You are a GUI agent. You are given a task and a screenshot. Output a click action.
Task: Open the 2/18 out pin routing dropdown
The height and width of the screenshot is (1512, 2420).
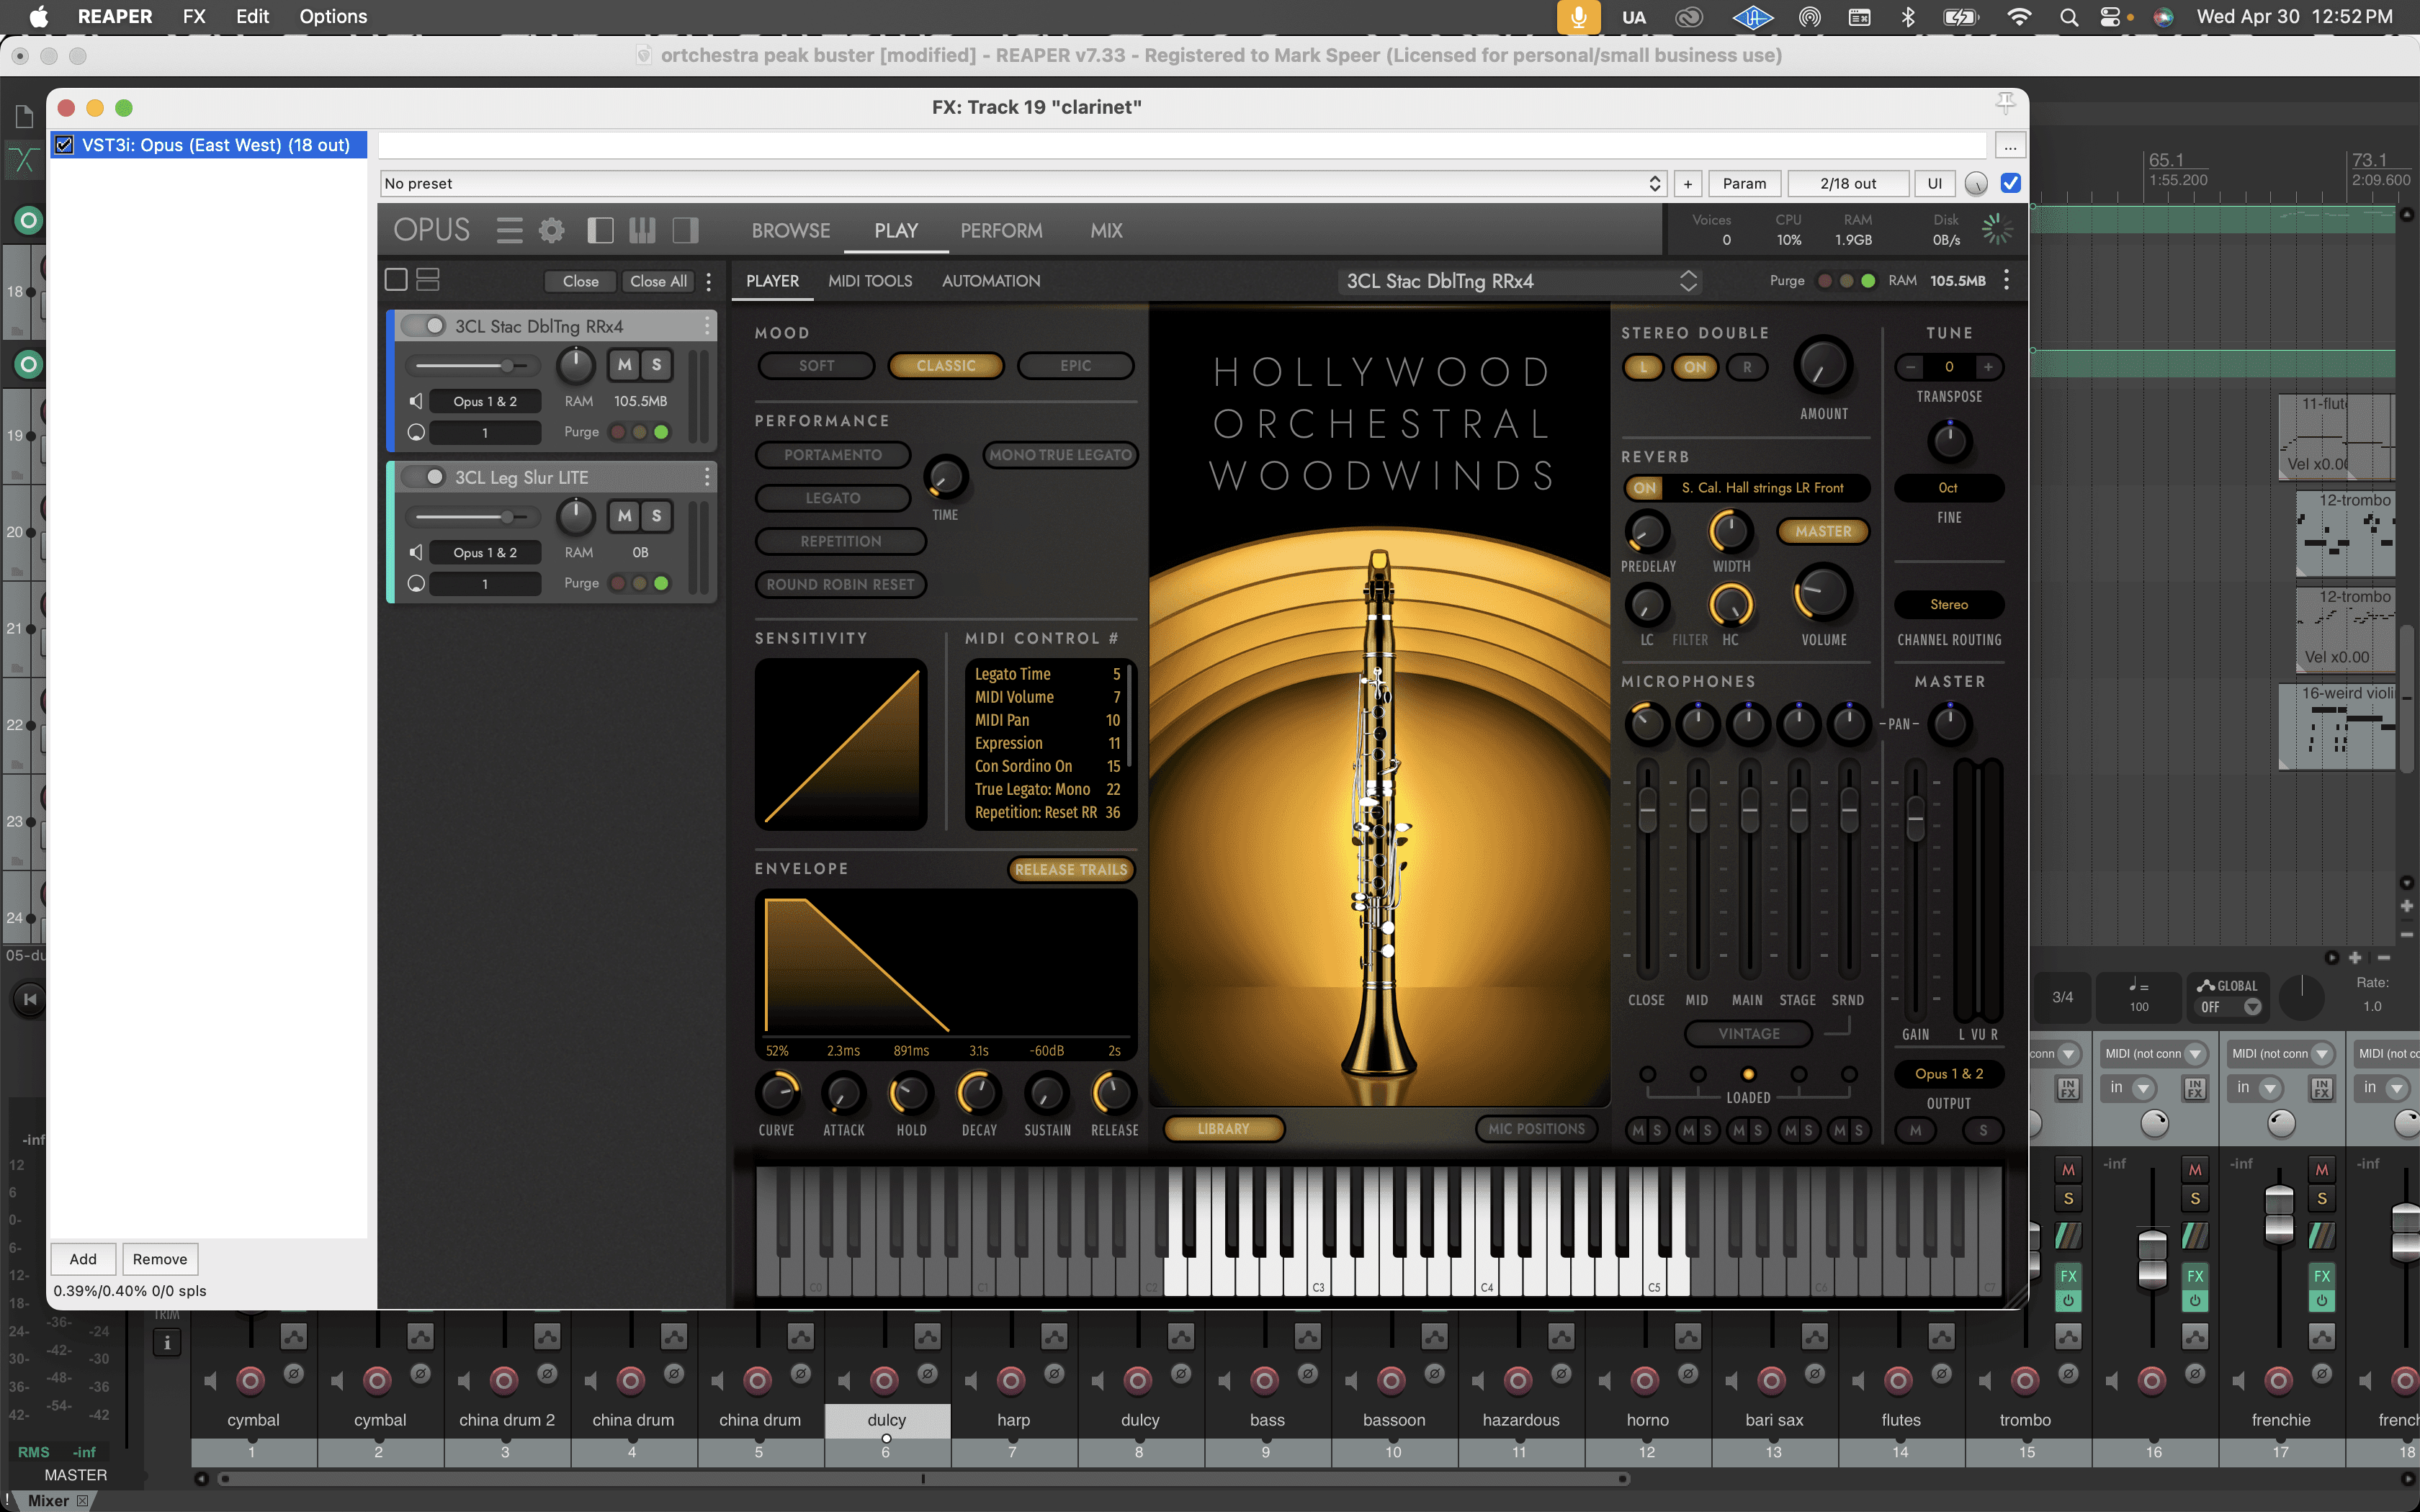[x=1848, y=184]
